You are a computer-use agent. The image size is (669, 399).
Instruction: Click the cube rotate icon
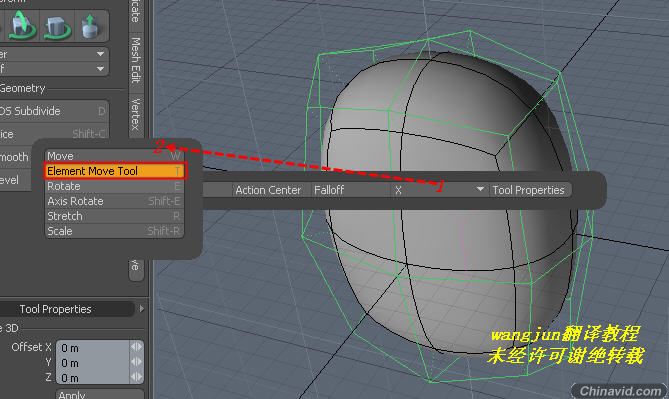pos(57,26)
